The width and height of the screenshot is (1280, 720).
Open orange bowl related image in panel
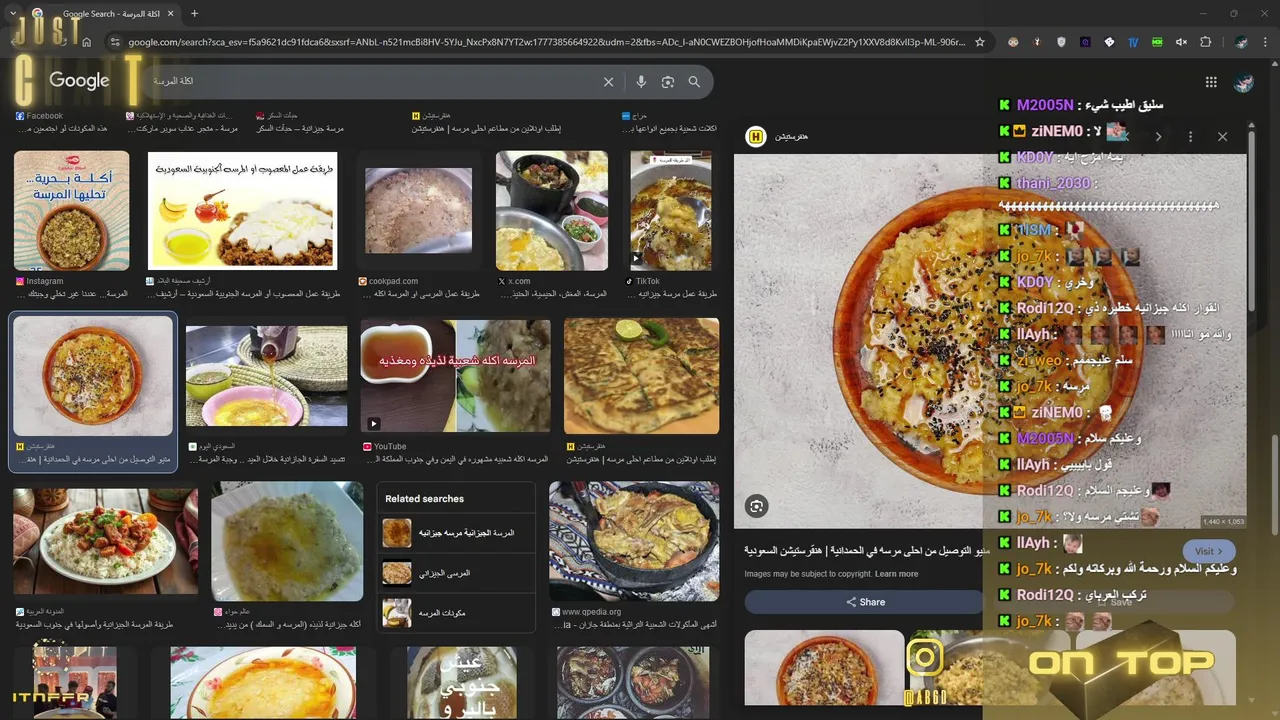(x=824, y=667)
